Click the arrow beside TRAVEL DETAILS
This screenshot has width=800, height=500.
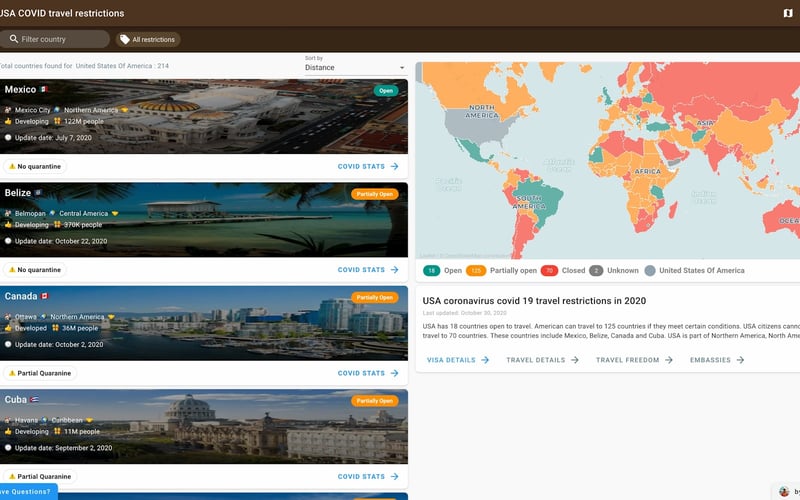pyautogui.click(x=575, y=360)
